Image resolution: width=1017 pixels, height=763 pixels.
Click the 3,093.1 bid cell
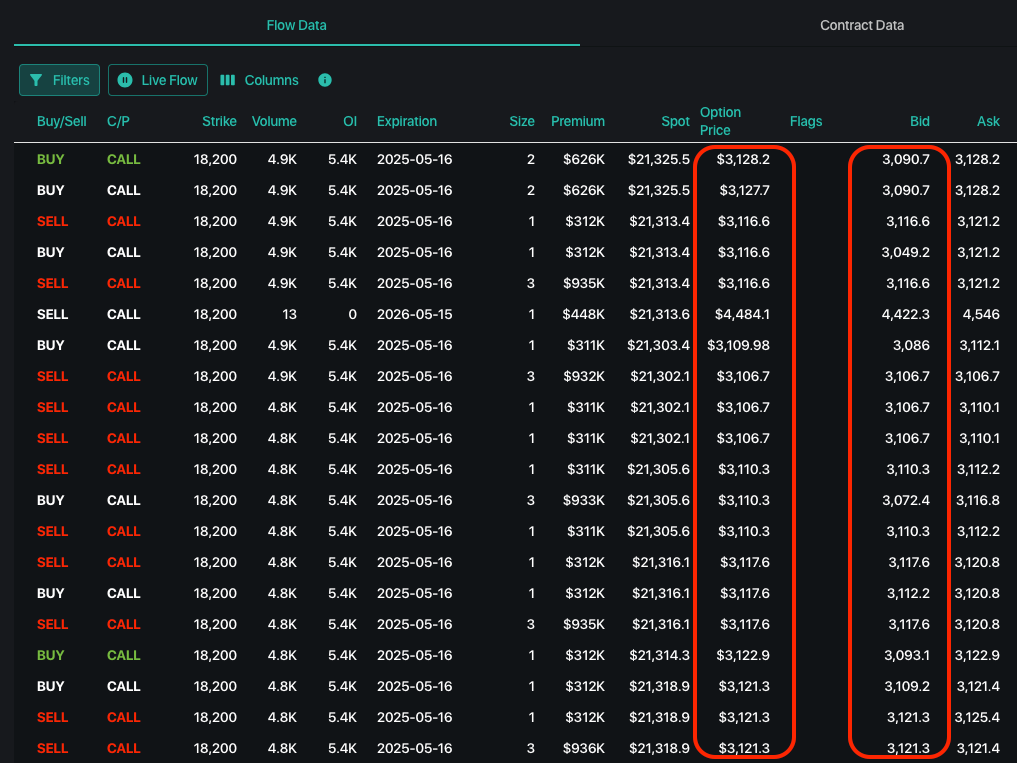coord(907,656)
